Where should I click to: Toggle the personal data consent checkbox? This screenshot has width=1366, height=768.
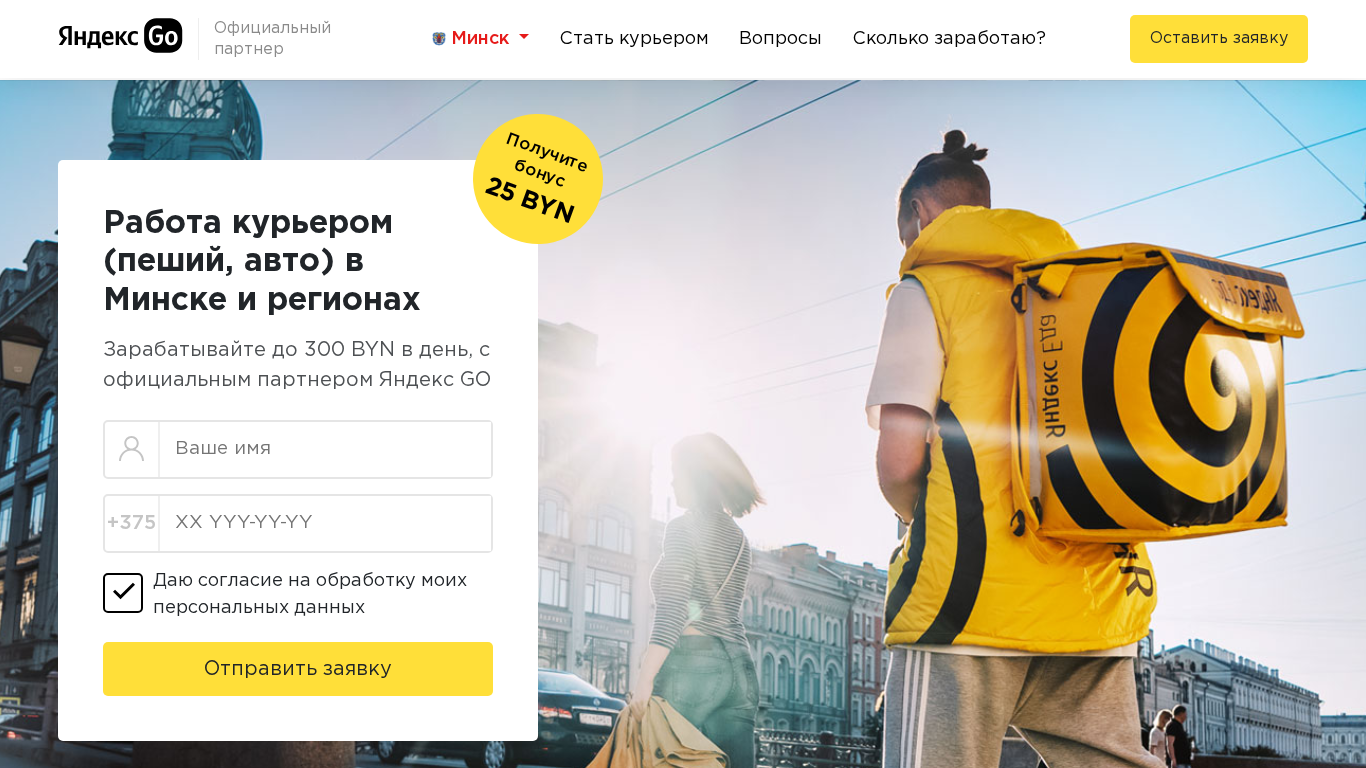[123, 593]
